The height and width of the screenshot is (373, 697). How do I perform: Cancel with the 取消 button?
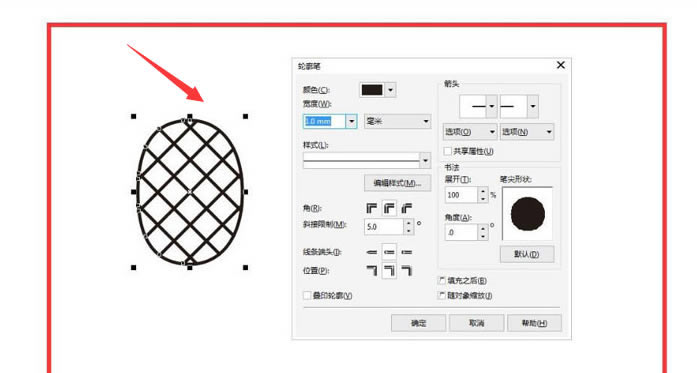pyautogui.click(x=477, y=323)
